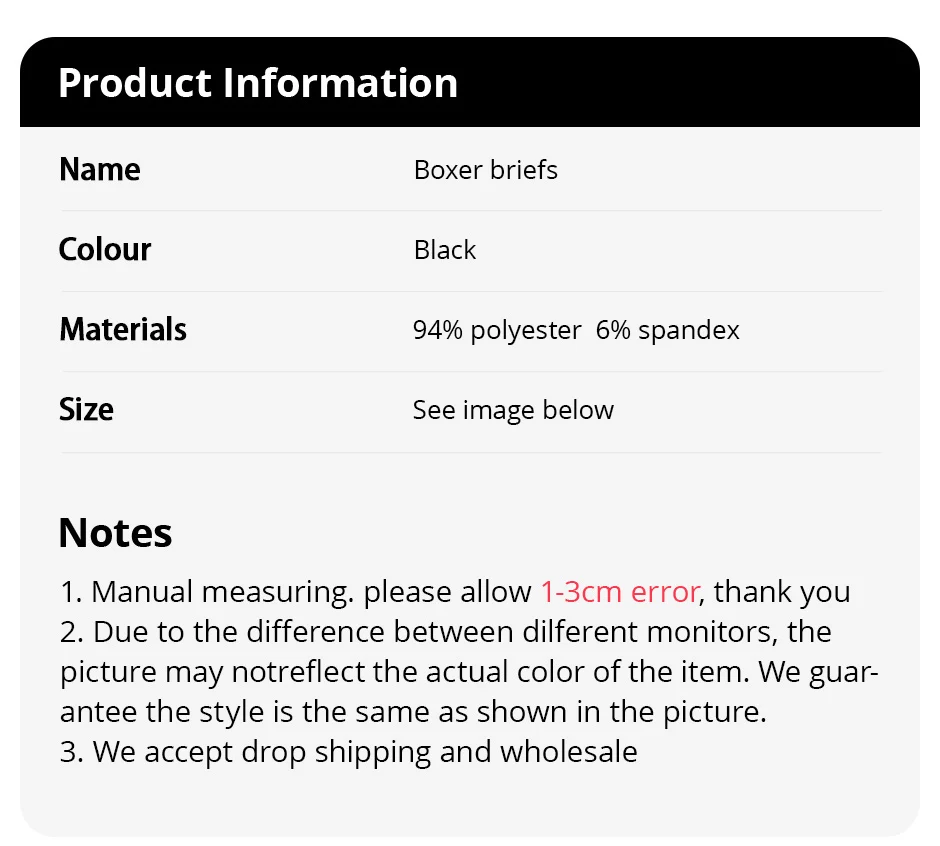Click the Notes heading
The height and width of the screenshot is (846, 940).
coord(115,533)
